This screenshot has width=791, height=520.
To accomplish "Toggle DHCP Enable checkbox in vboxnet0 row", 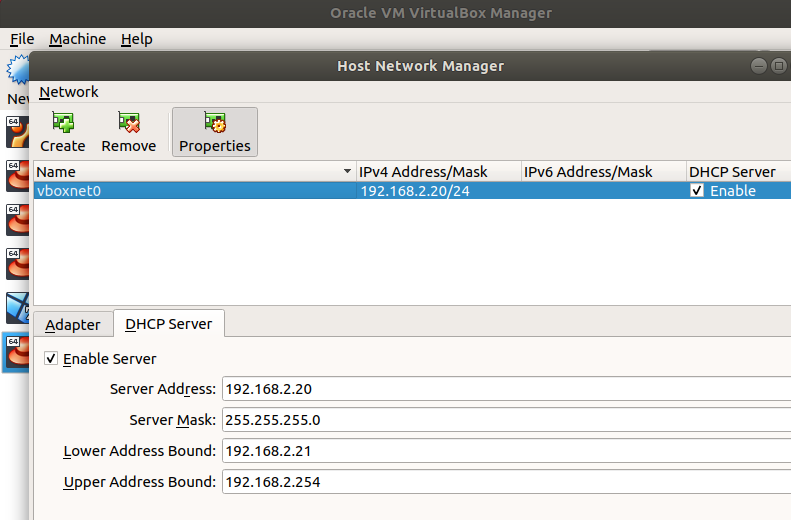I will 697,191.
